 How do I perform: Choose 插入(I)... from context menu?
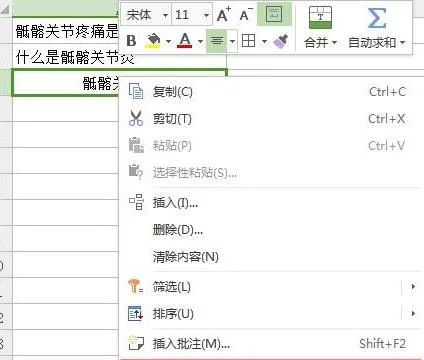[269, 202]
